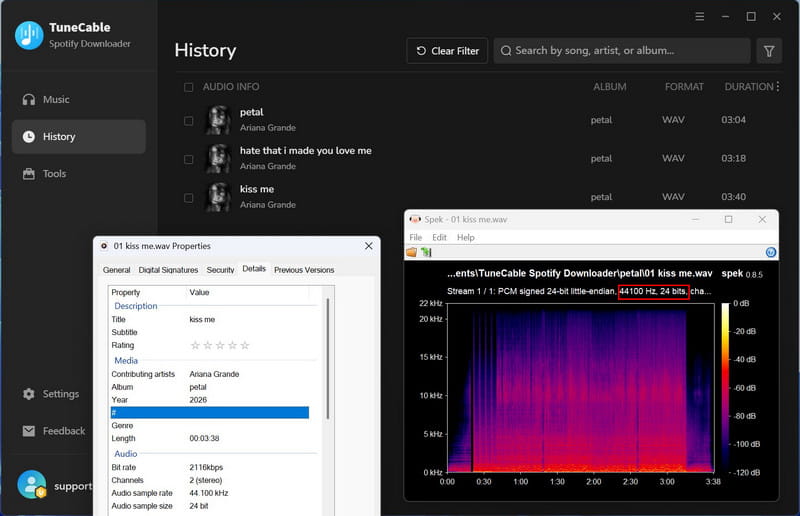Image resolution: width=800 pixels, height=516 pixels.
Task: Click the help icon in Spek toolbar
Action: click(x=770, y=252)
